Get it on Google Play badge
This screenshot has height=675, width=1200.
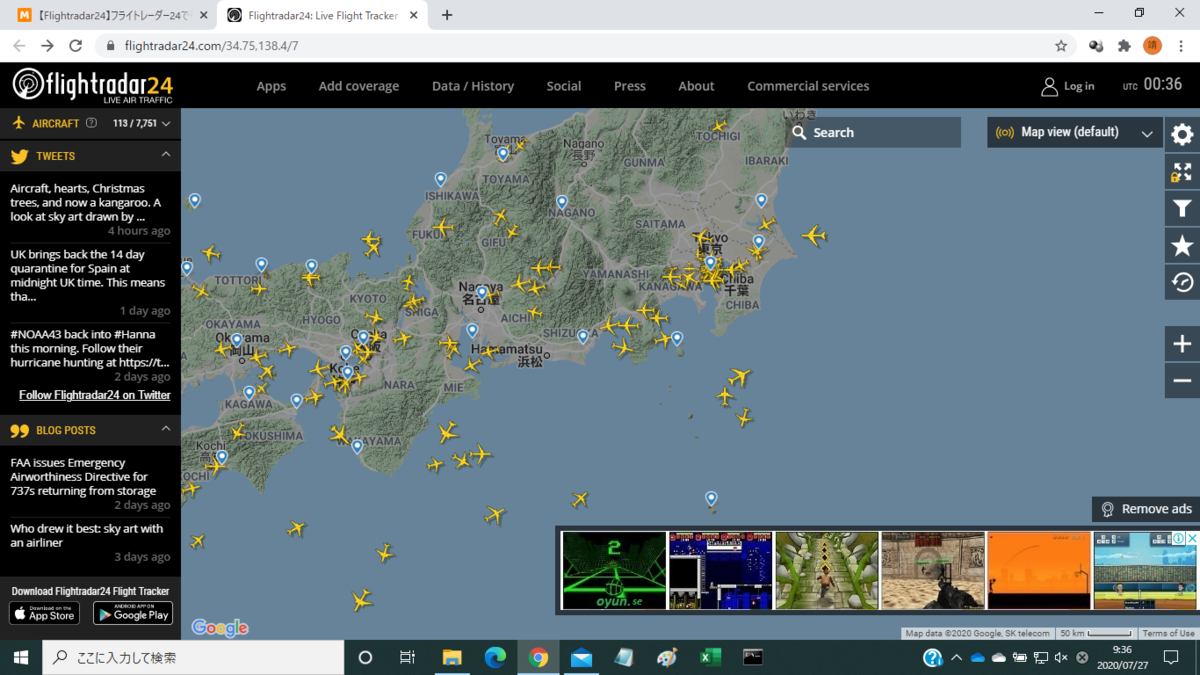[133, 613]
